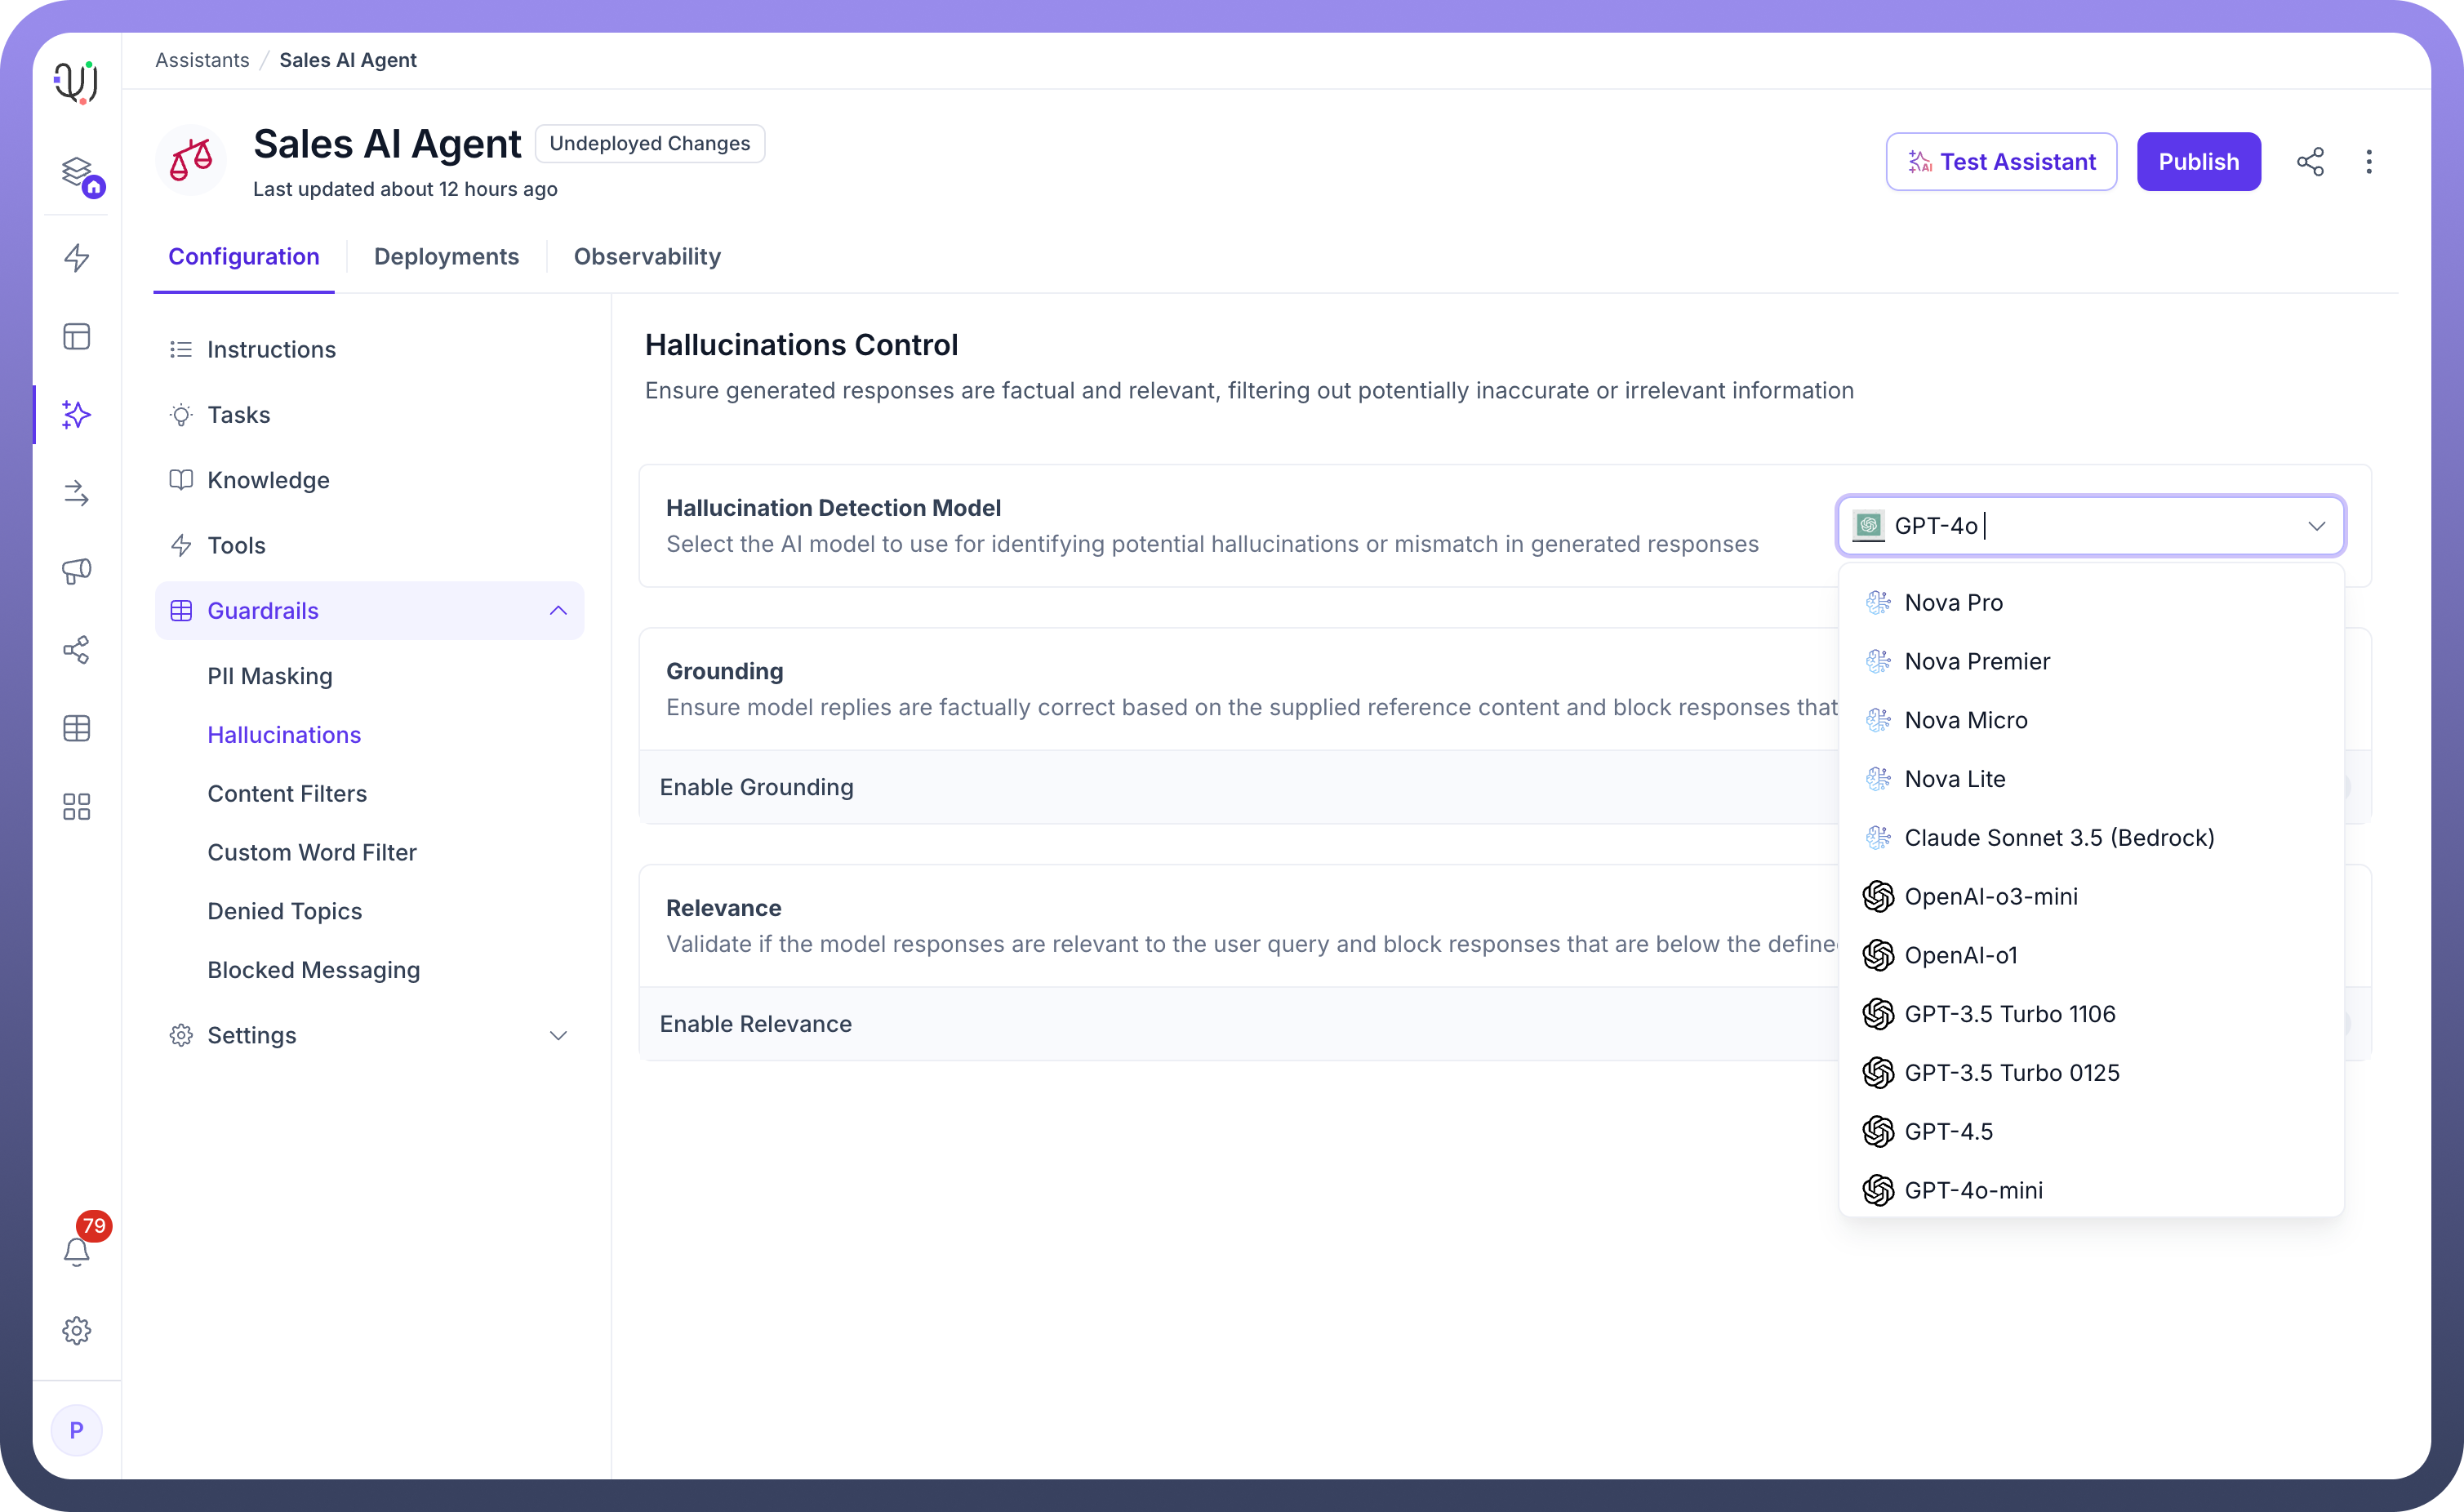This screenshot has width=2464, height=1512.
Task: Click the megaphone icon in the left sidebar
Action: pyautogui.click(x=77, y=571)
